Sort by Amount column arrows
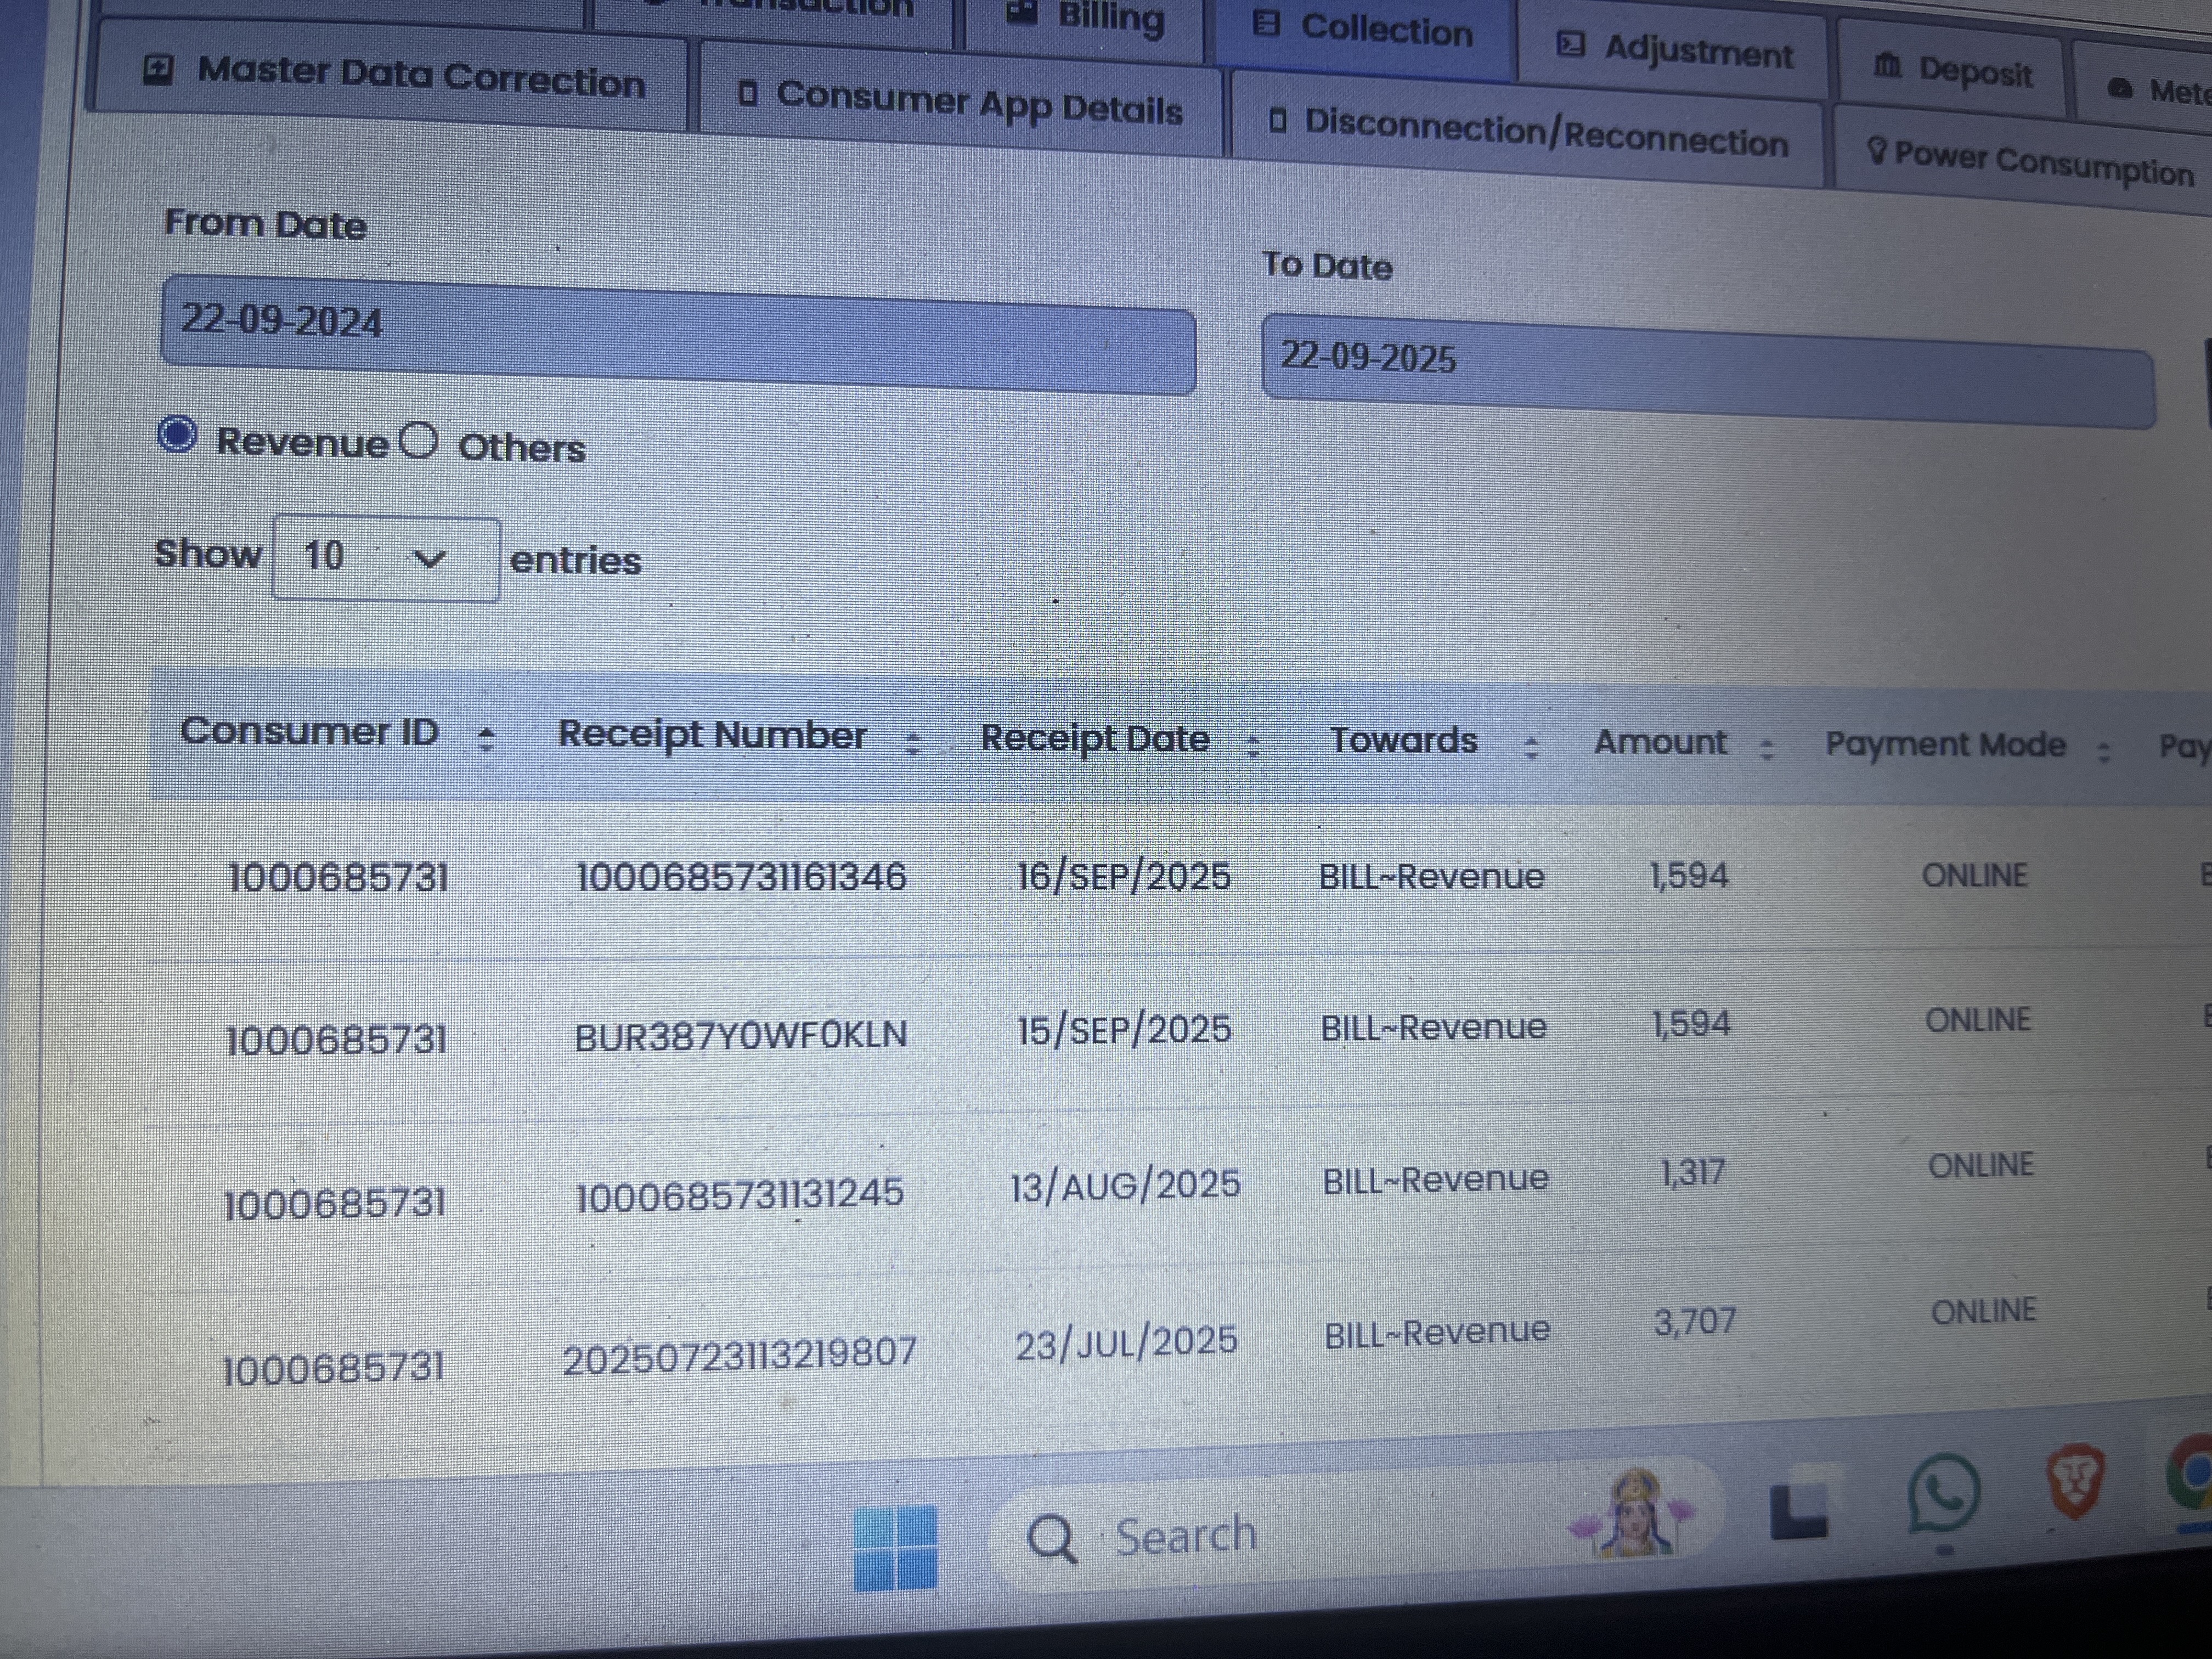Image resolution: width=2212 pixels, height=1659 pixels. point(1766,749)
